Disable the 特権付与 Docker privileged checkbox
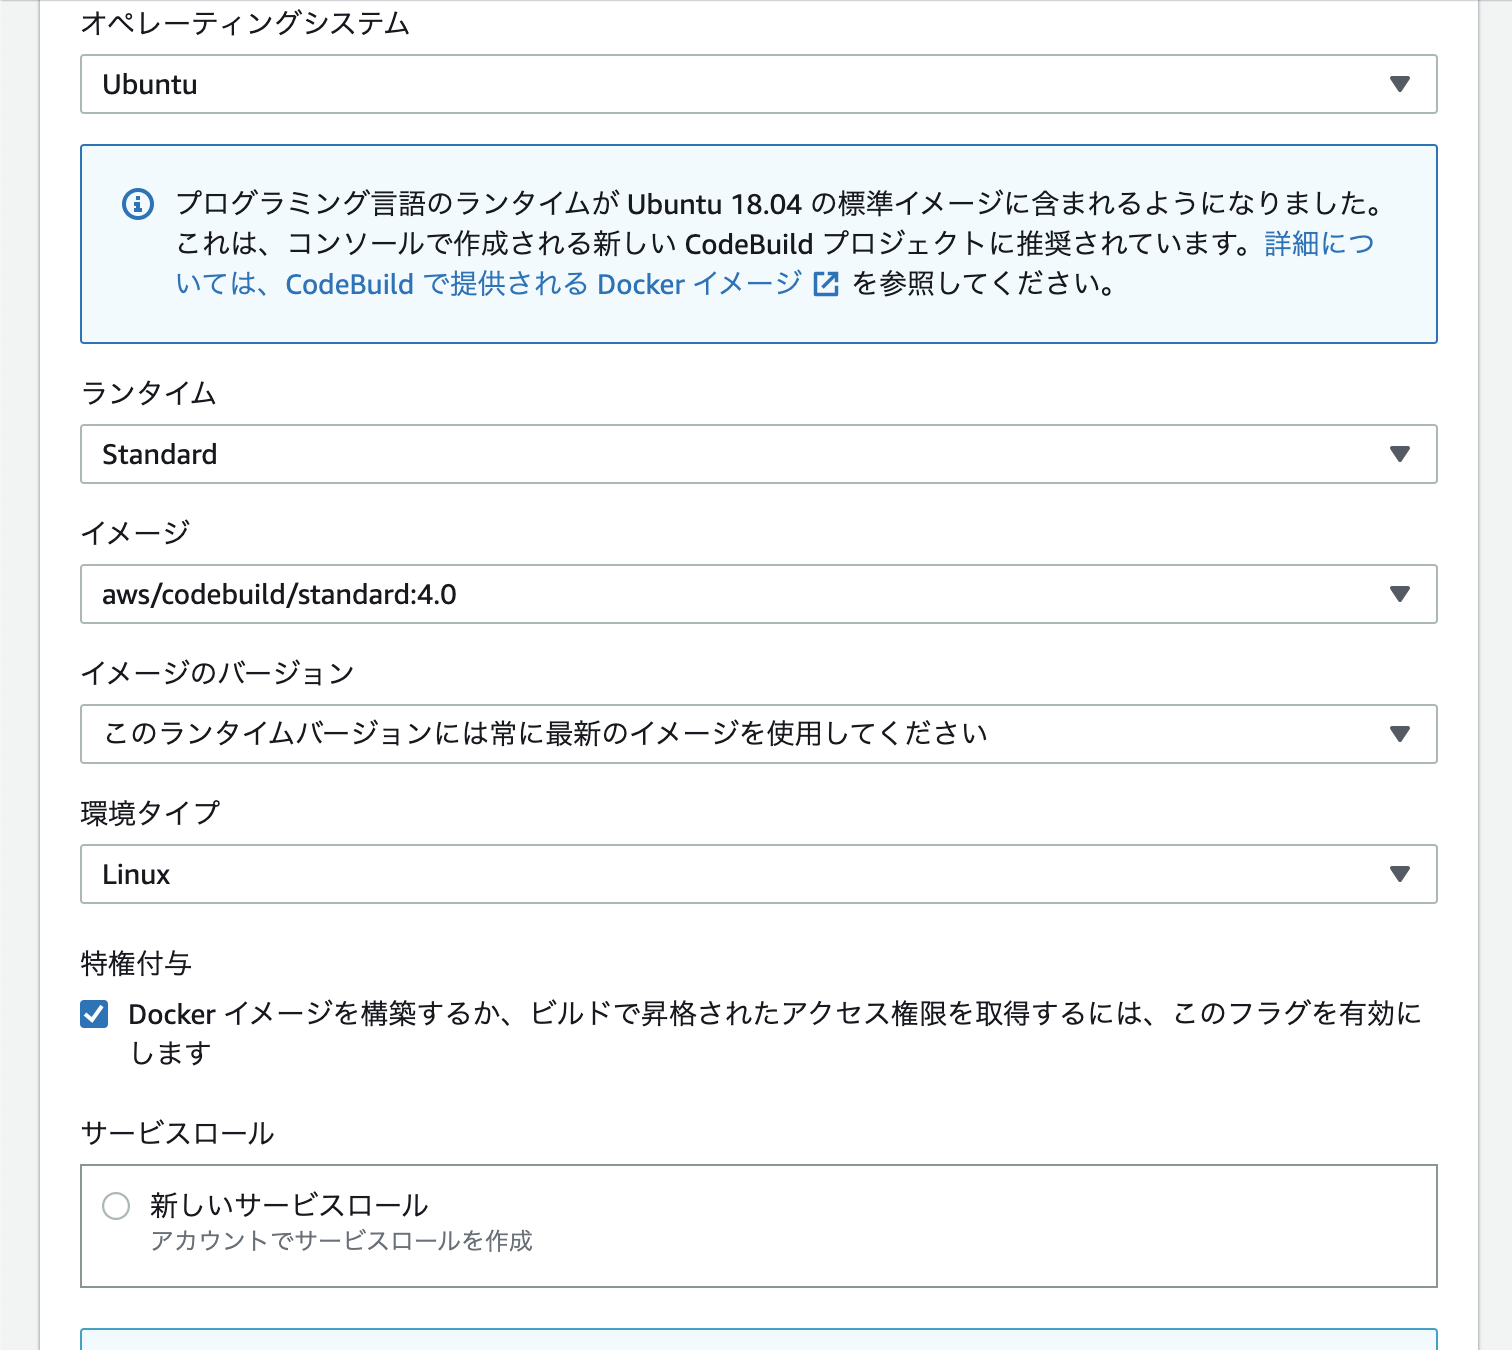 click(x=93, y=1014)
